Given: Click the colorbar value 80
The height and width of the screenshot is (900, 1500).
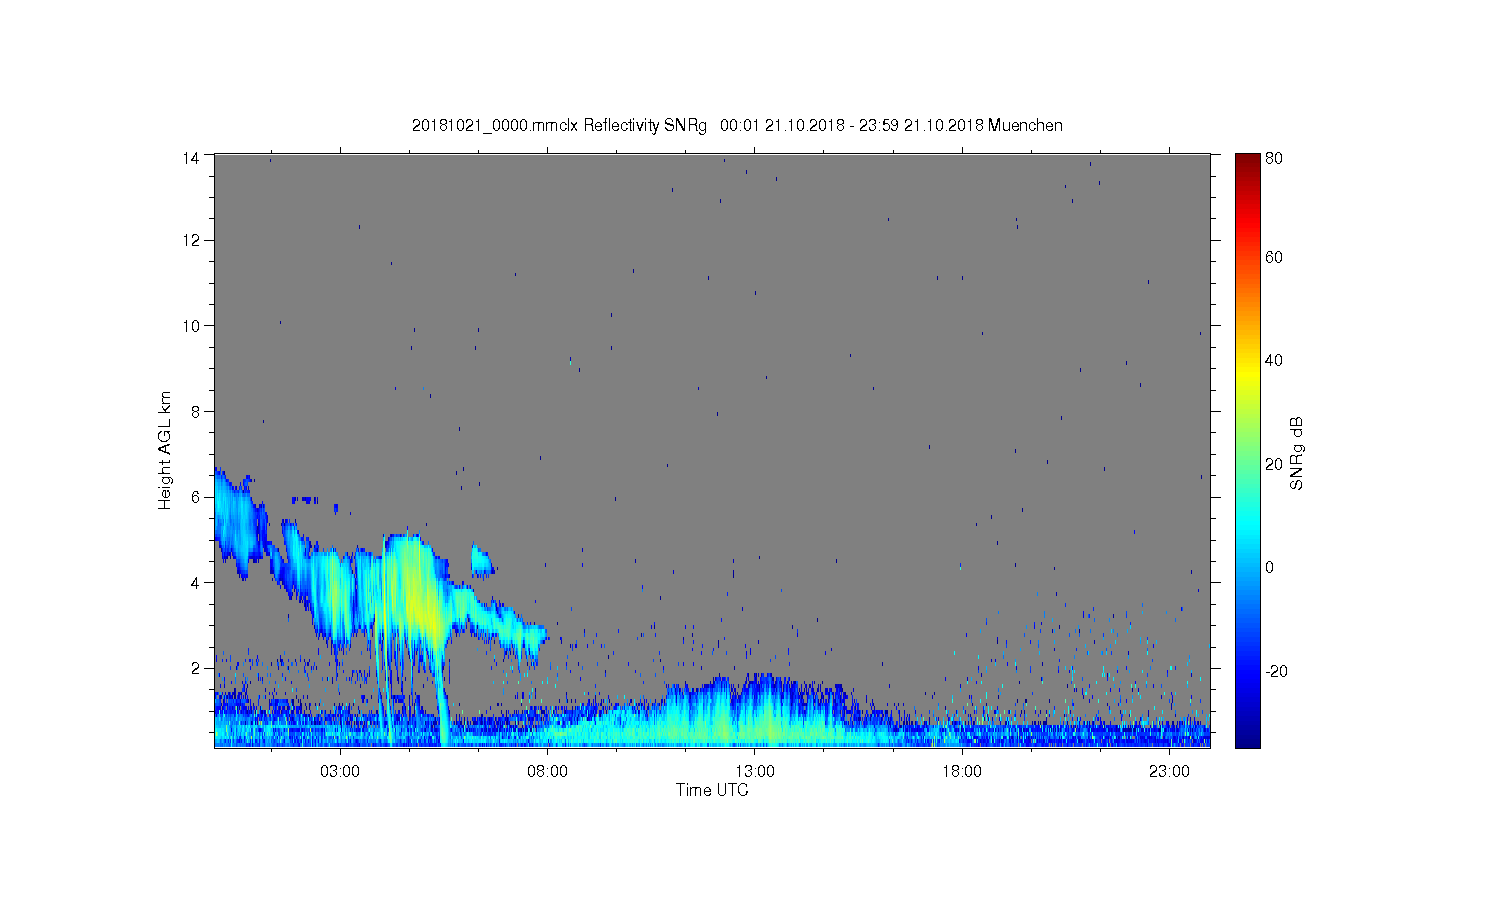Looking at the screenshot, I should (1274, 158).
